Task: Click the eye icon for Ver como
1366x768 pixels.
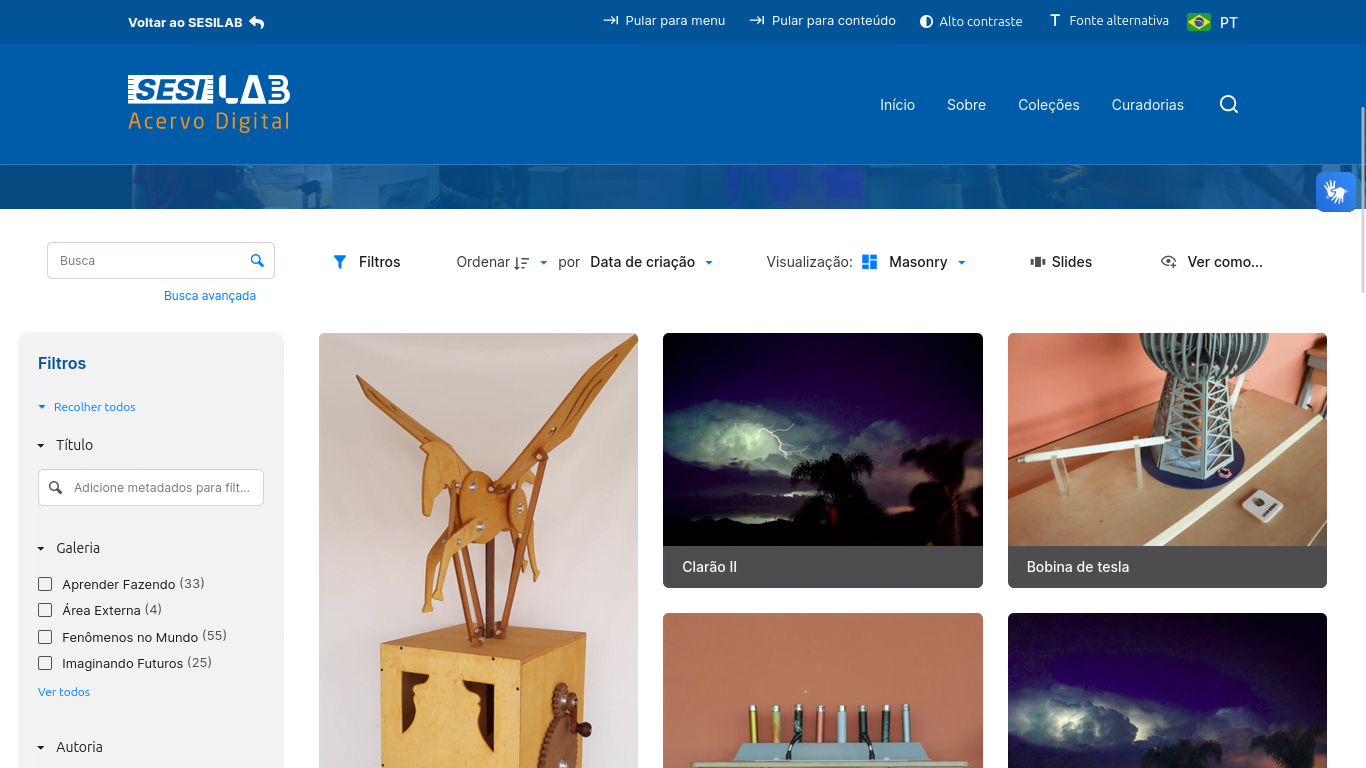Action: (x=1168, y=262)
